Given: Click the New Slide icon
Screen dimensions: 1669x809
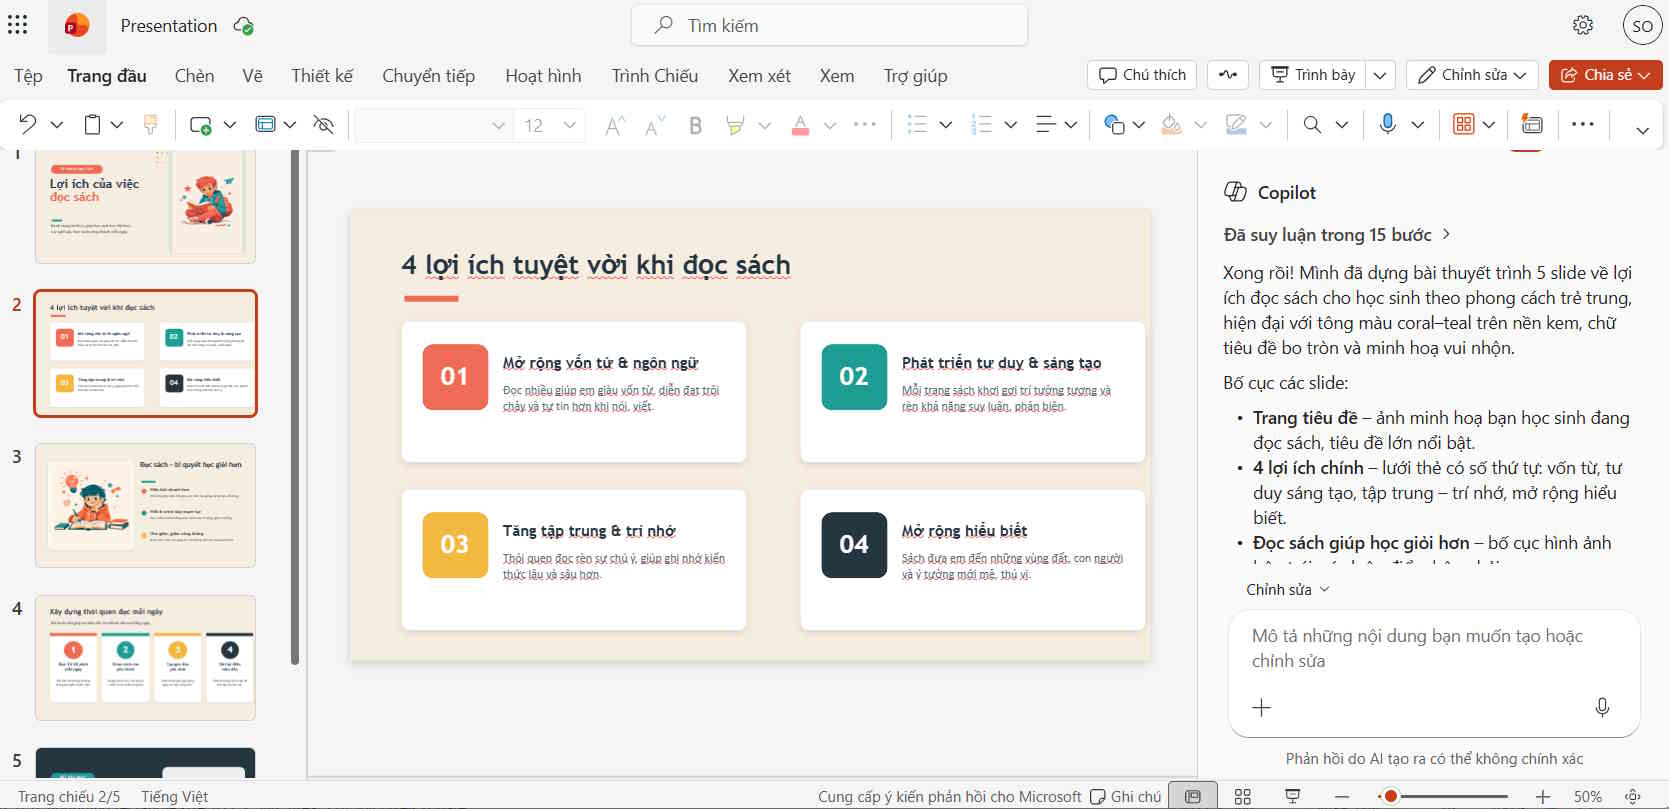Looking at the screenshot, I should coord(201,124).
